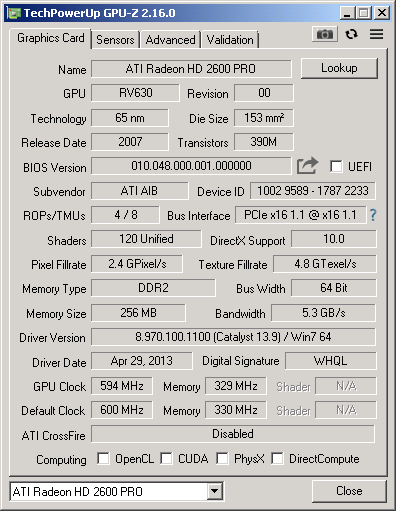Screen dimensions: 396x511
Task: Click the Default Clock field 600 MHz
Action: (122, 410)
